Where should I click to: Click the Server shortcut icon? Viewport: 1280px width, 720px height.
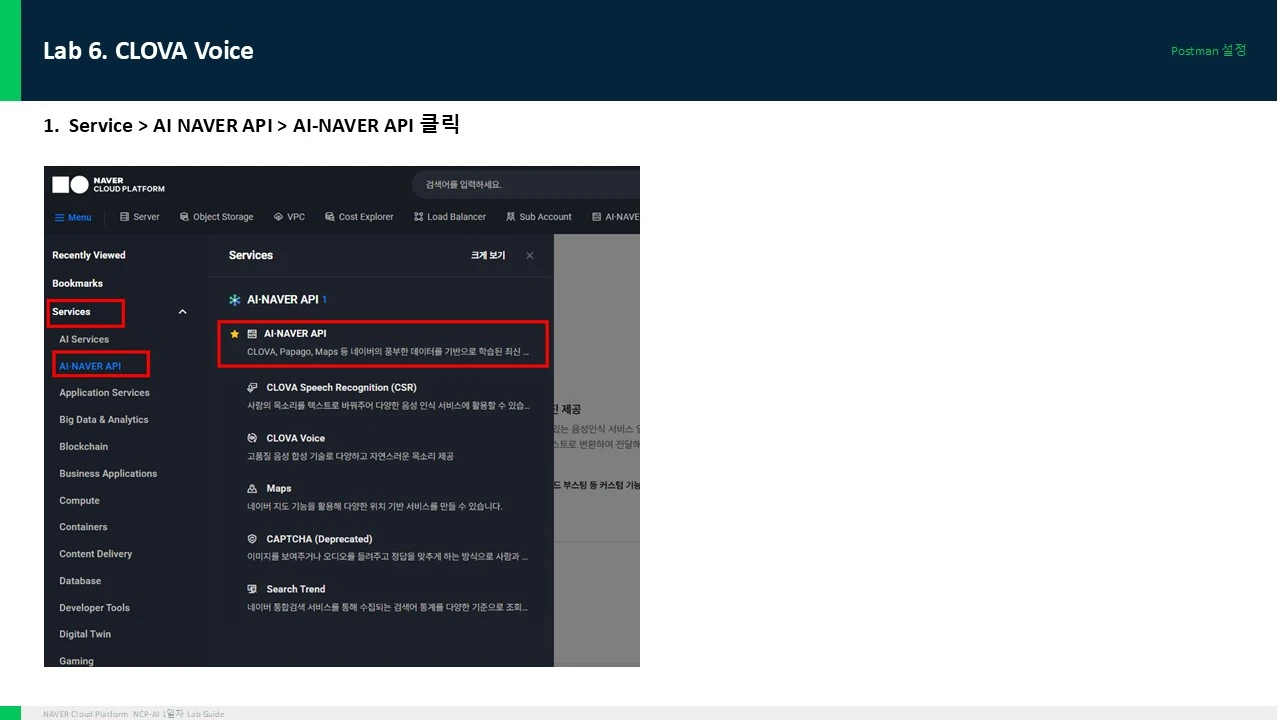(125, 217)
